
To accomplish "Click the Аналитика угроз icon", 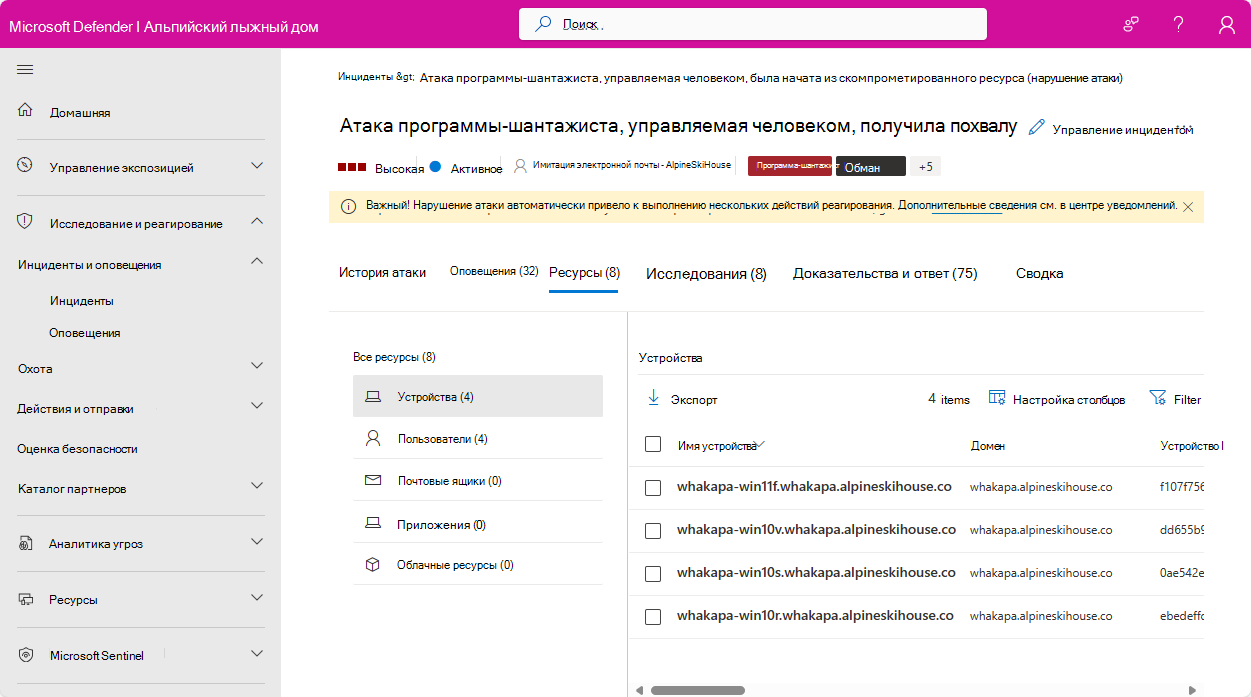I will (x=26, y=543).
